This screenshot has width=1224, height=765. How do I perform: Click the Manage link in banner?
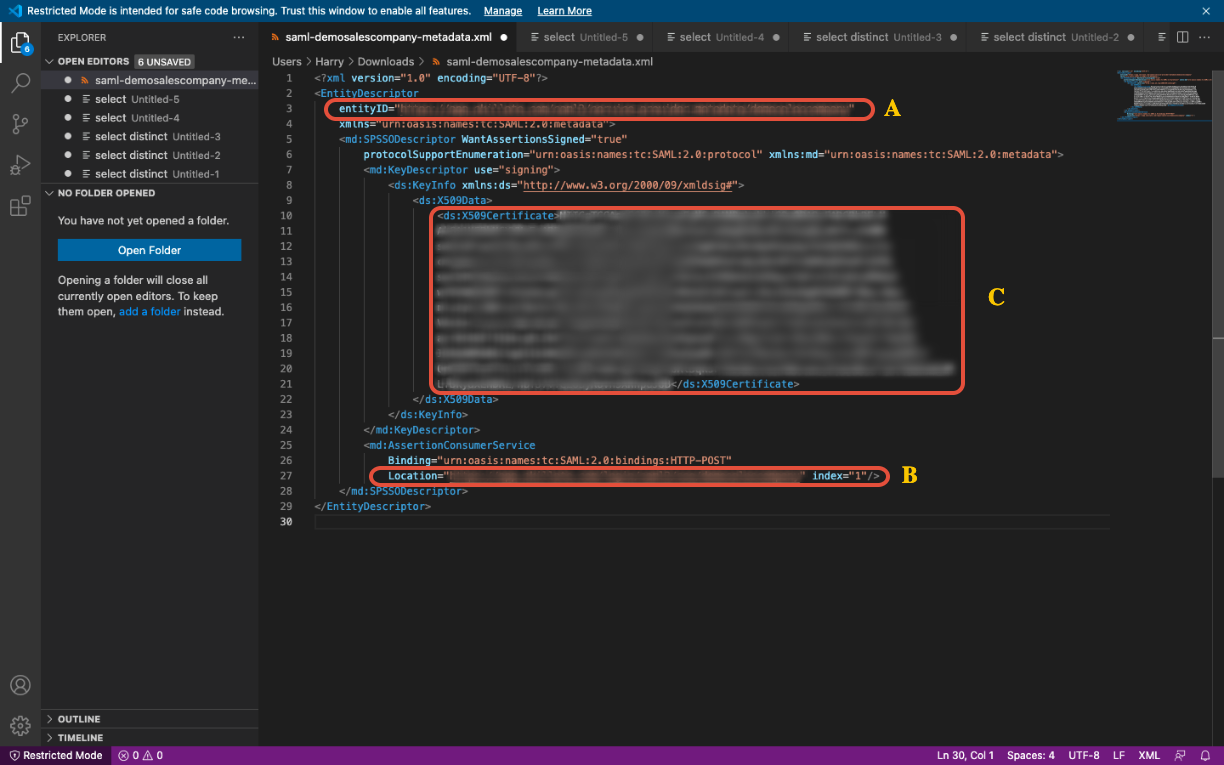(503, 11)
